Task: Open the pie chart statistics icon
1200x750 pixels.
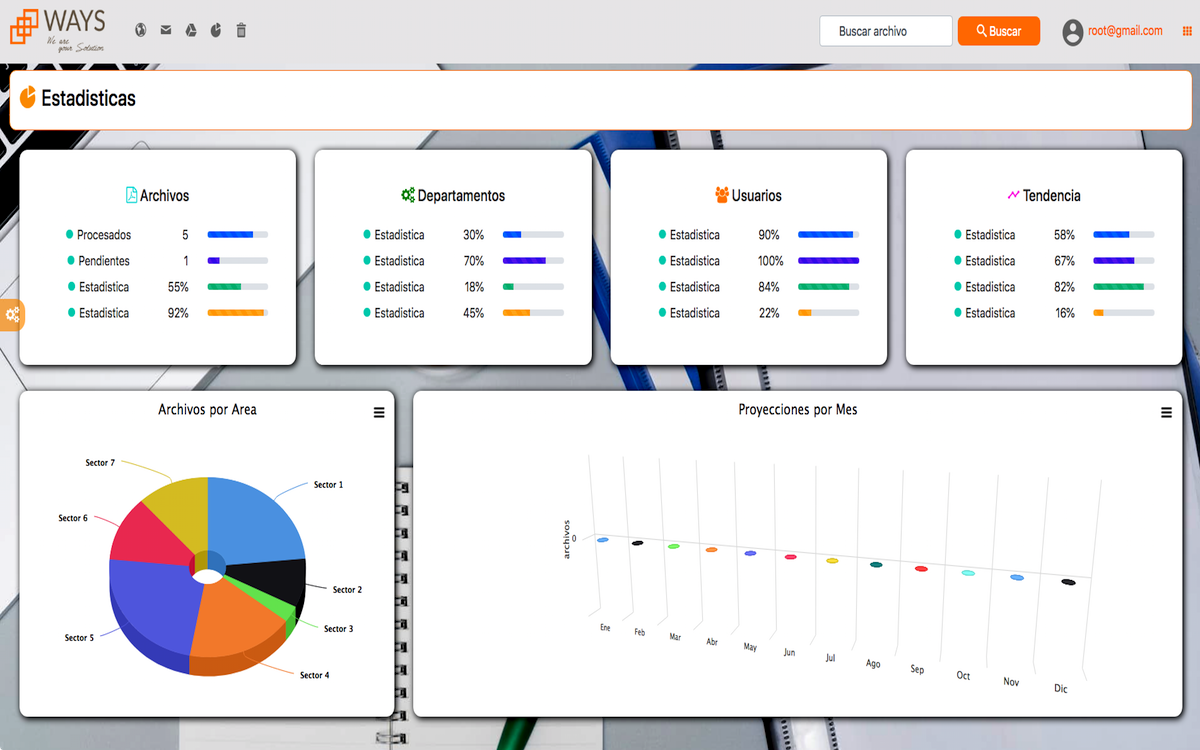Action: pyautogui.click(x=216, y=31)
